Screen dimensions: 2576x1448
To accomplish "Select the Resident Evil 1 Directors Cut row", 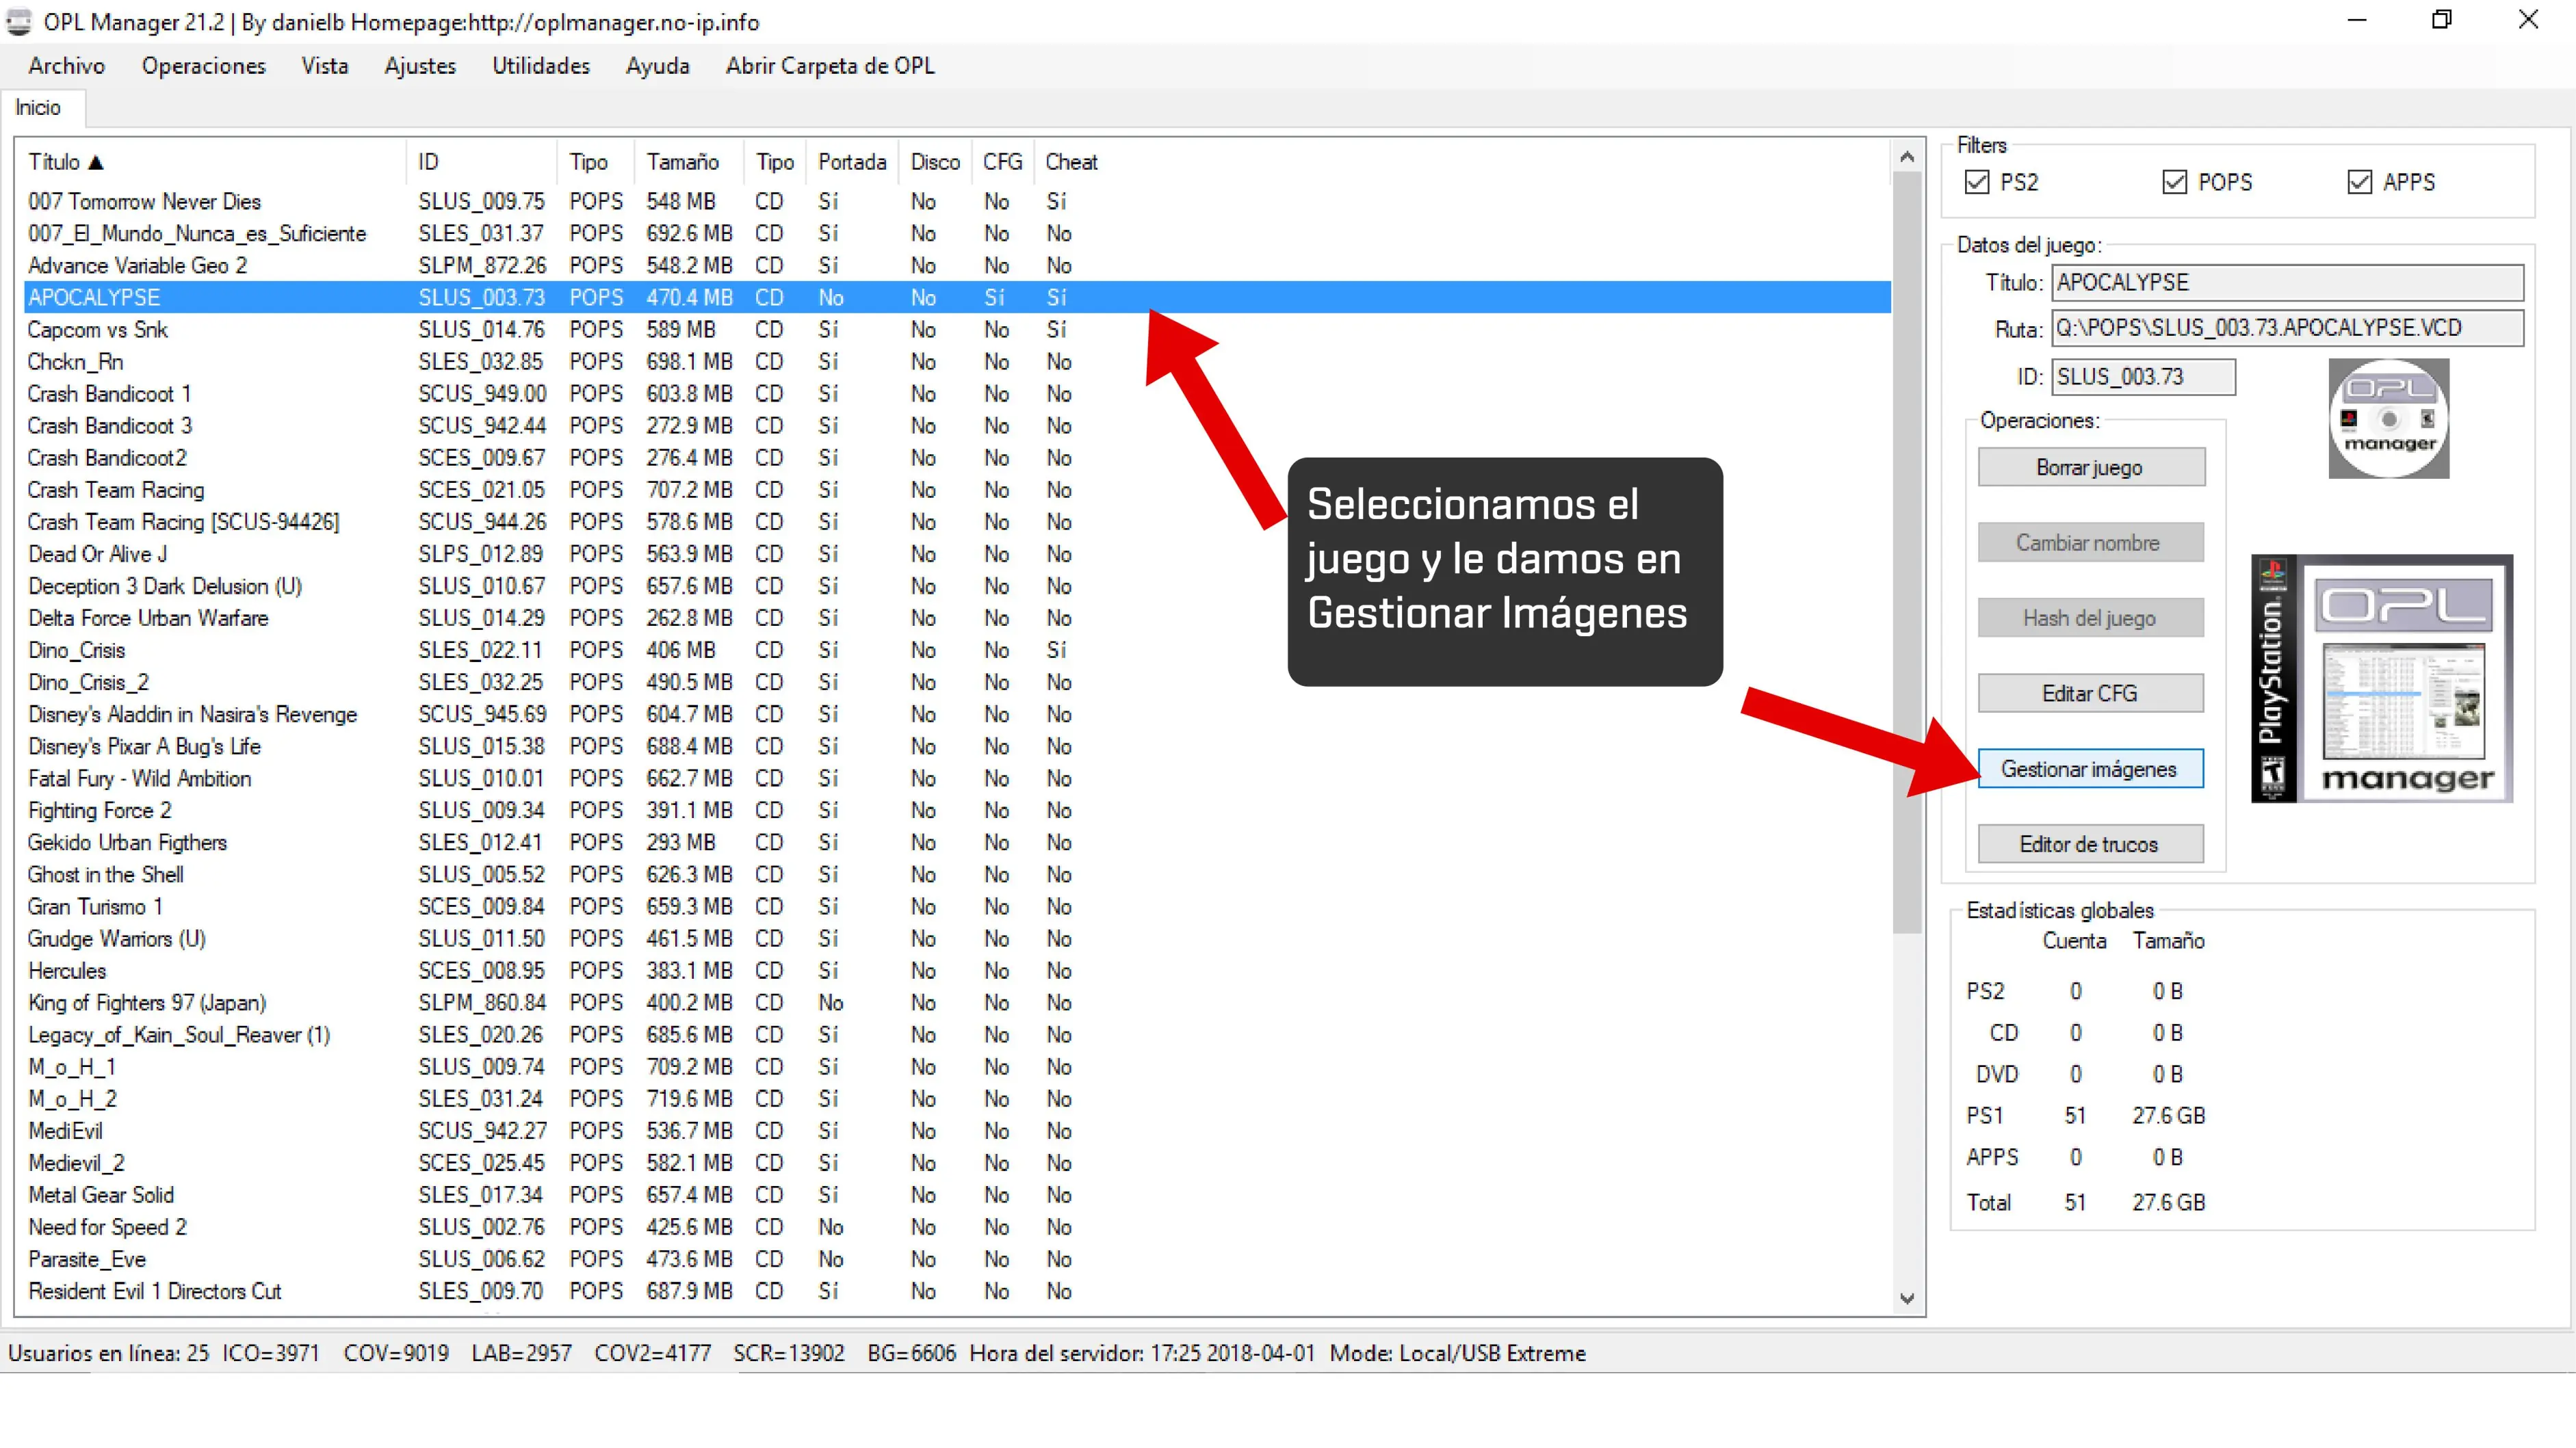I will (x=957, y=1291).
